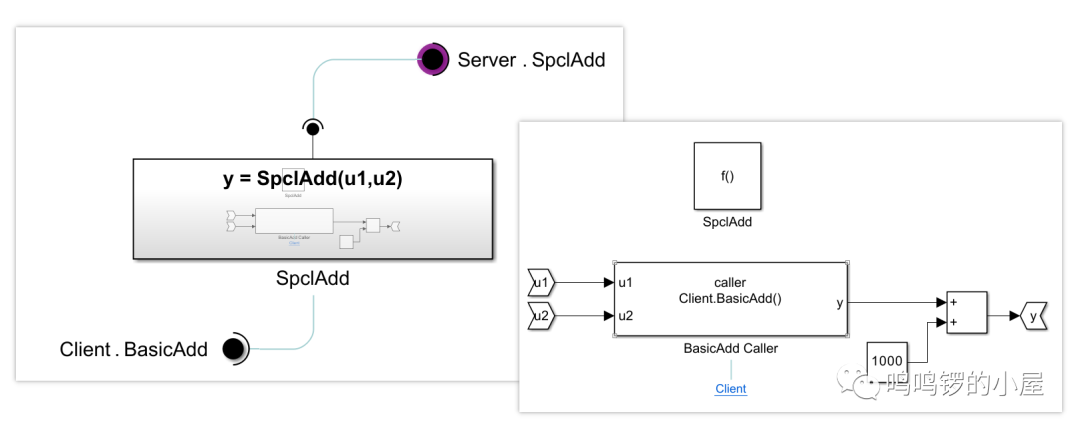Viewport: 1080px width, 432px height.
Task: Select the u1 inport block
Action: click(x=541, y=283)
